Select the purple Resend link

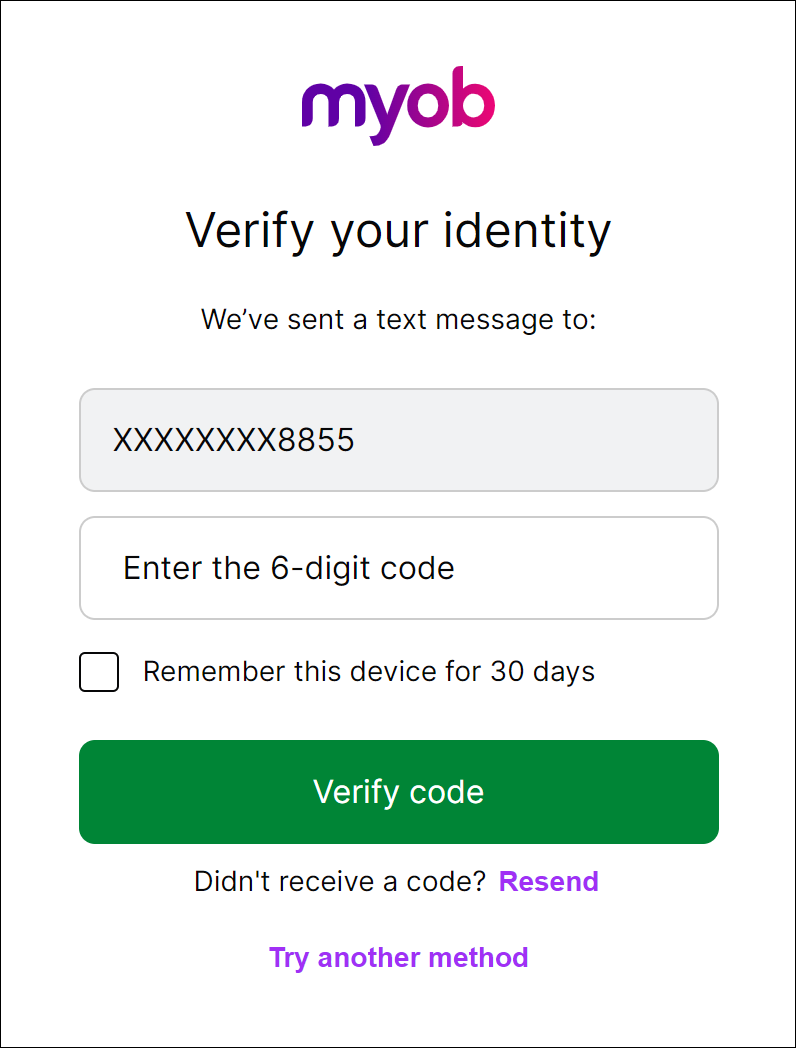coord(549,882)
